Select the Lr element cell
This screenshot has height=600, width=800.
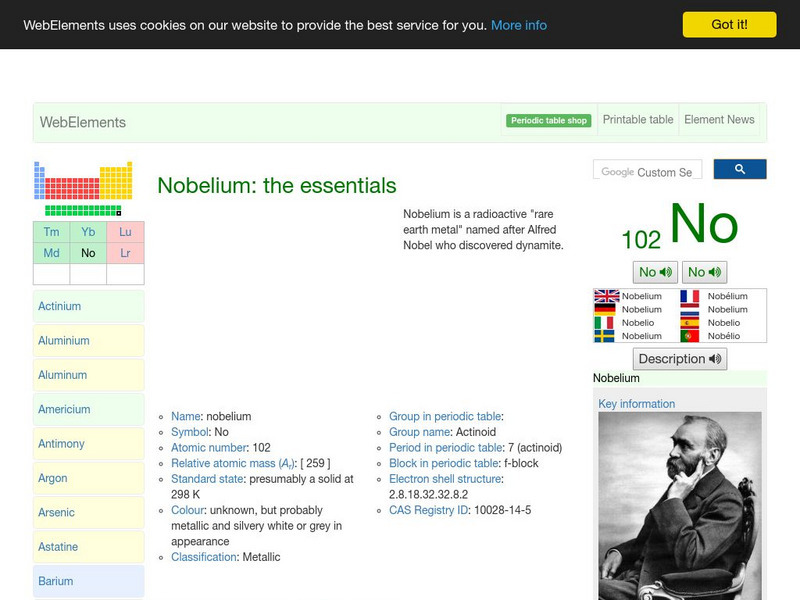(126, 253)
